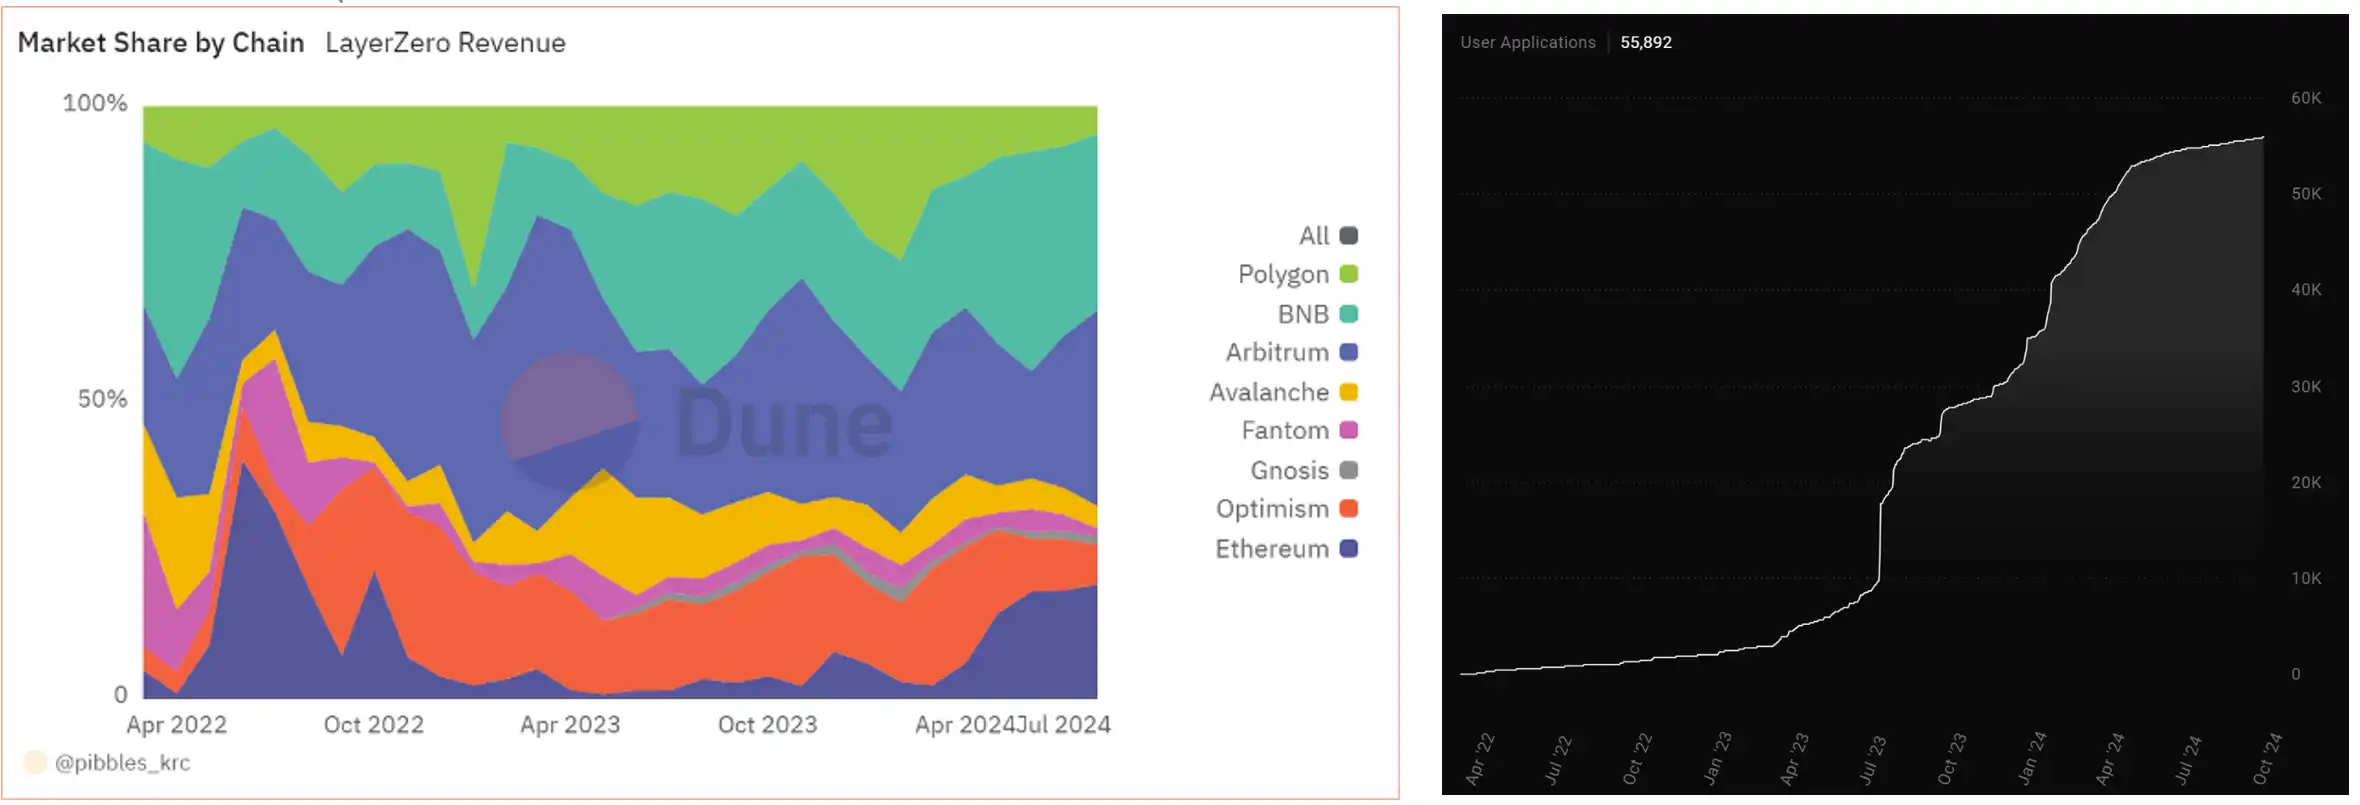Click the Market Share by Chain title
Viewport: 2360px width, 805px height.
point(161,43)
